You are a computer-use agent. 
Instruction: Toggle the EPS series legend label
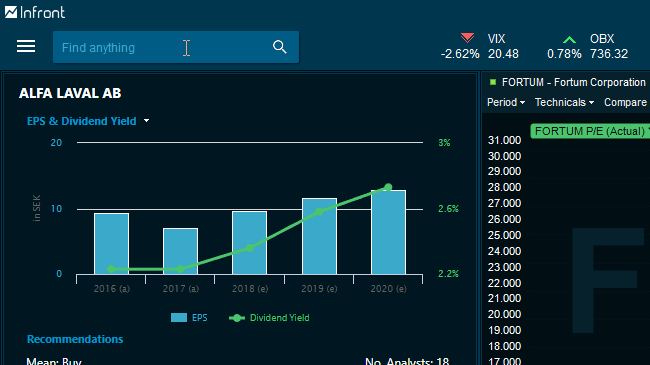199,318
